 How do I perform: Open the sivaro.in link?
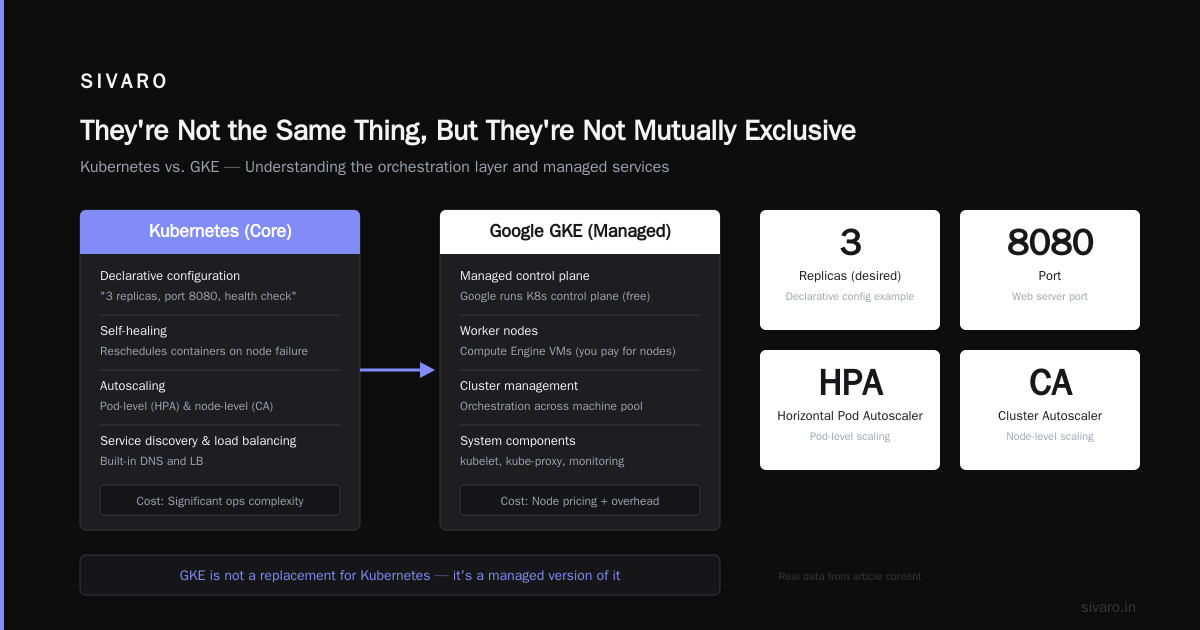[1108, 607]
